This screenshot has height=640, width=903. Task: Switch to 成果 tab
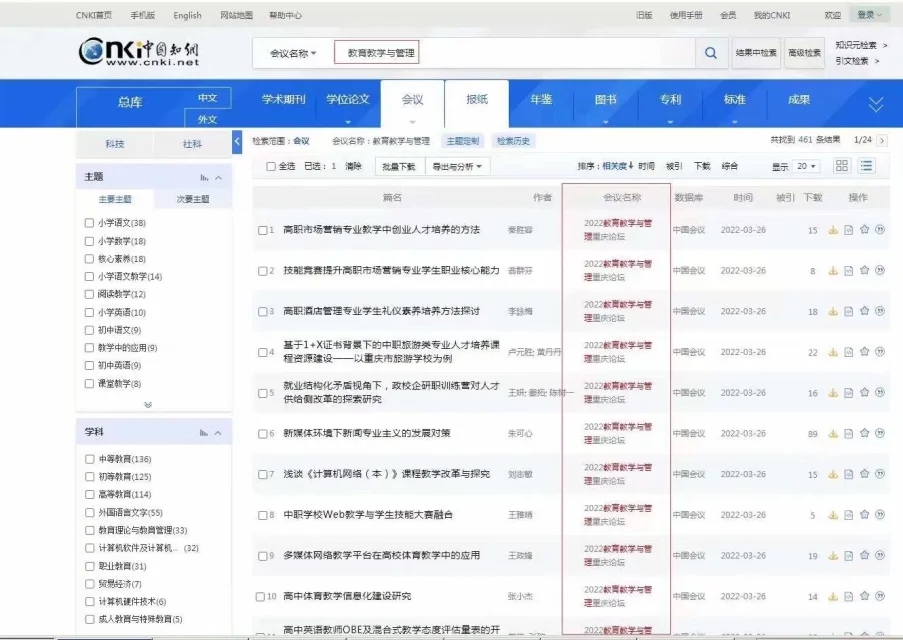[799, 100]
